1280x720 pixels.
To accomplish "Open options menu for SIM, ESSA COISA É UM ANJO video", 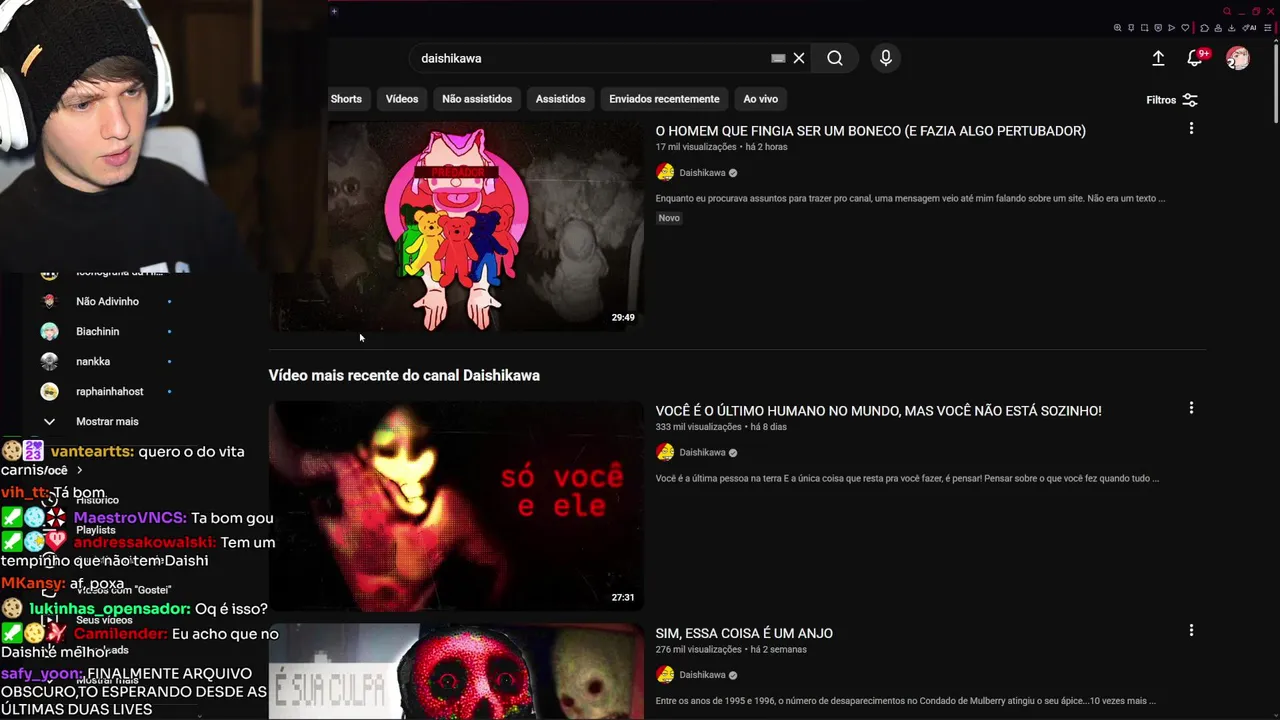I will pos(1191,630).
